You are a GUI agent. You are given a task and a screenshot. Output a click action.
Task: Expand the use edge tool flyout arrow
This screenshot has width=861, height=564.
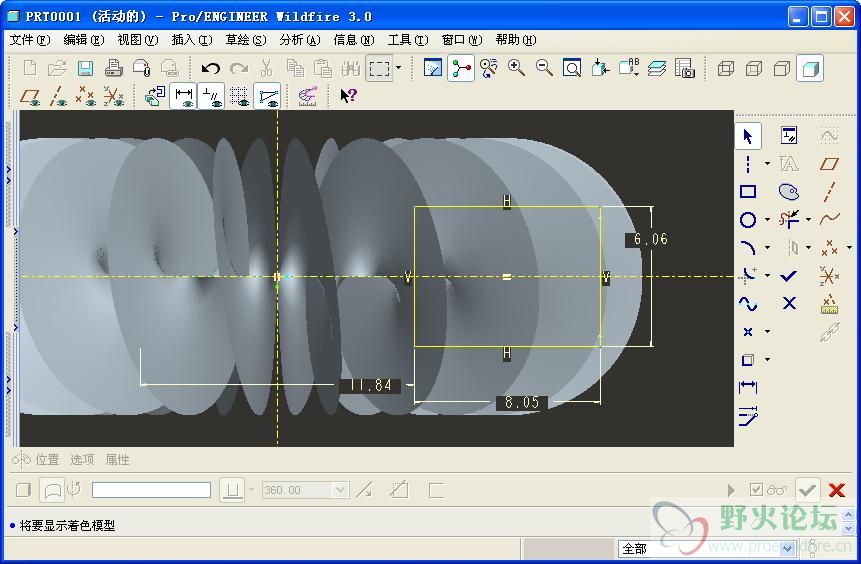[768, 360]
